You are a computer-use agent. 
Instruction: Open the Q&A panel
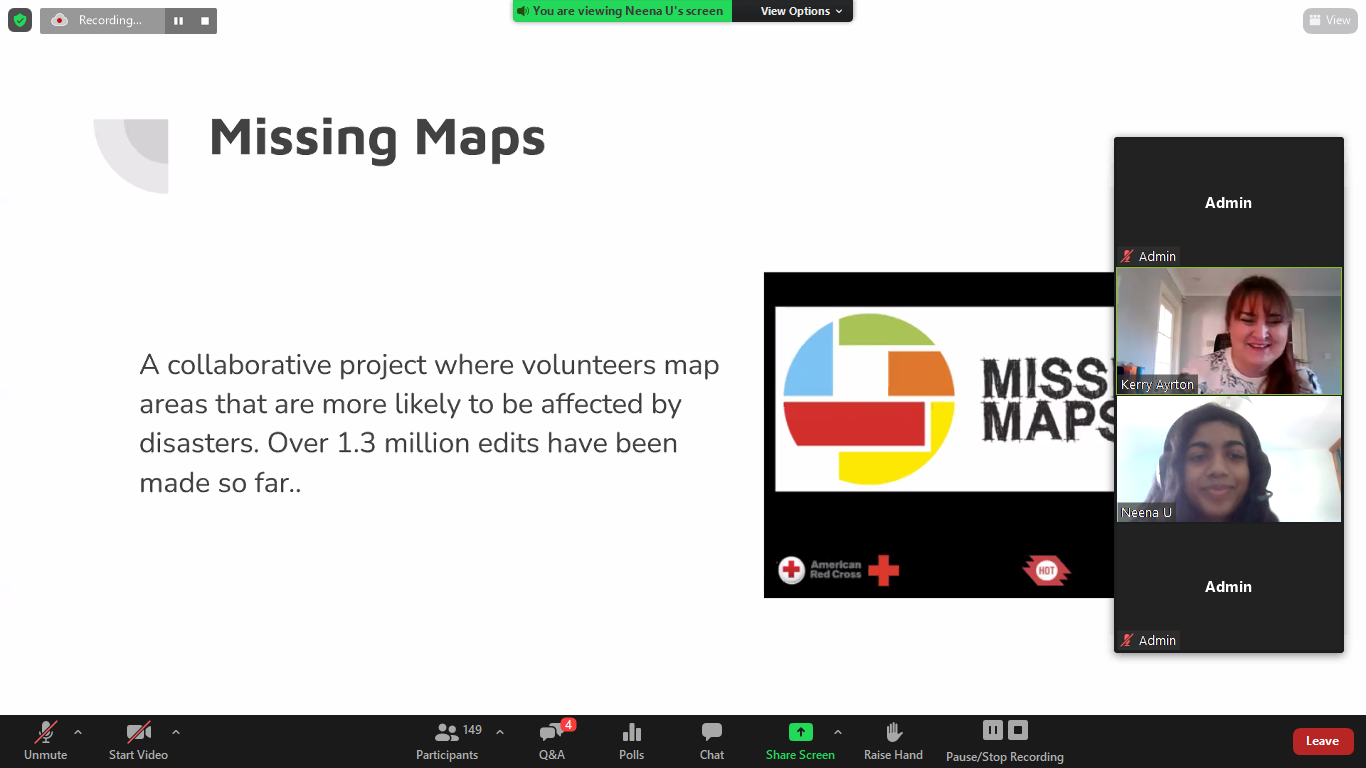click(552, 741)
